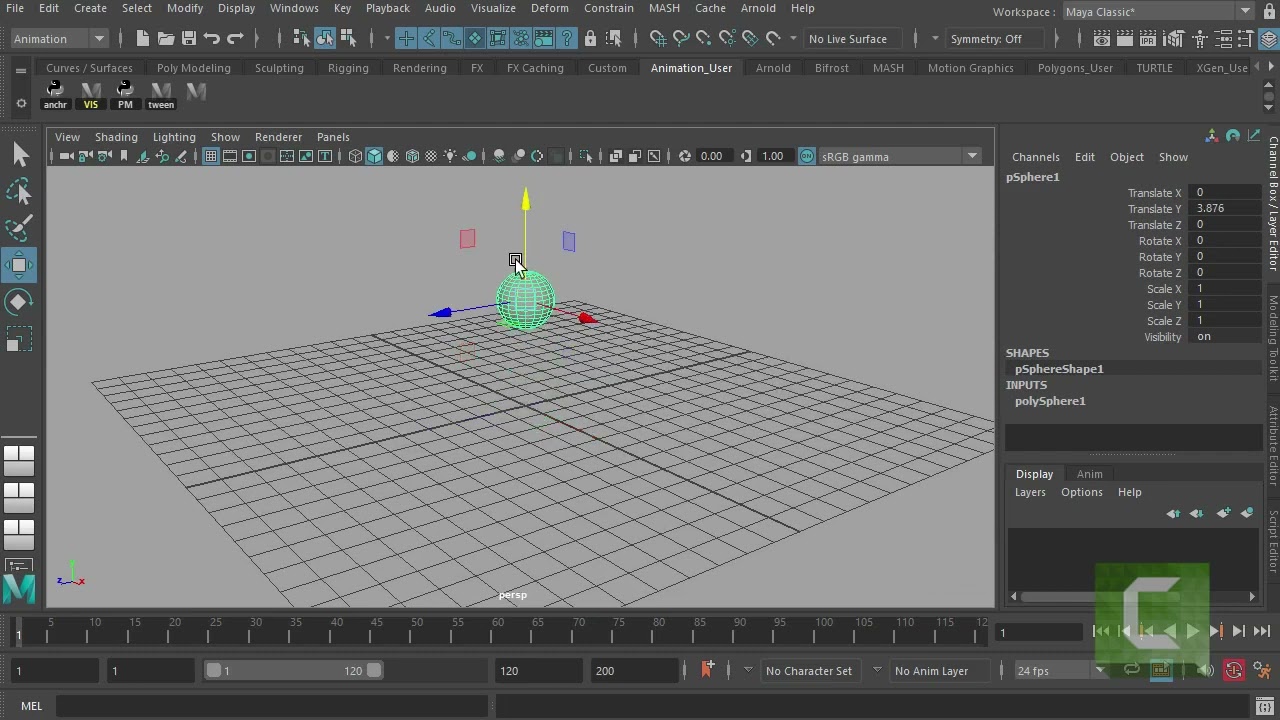Toggle sRGB gamma color management

pyautogui.click(x=807, y=156)
